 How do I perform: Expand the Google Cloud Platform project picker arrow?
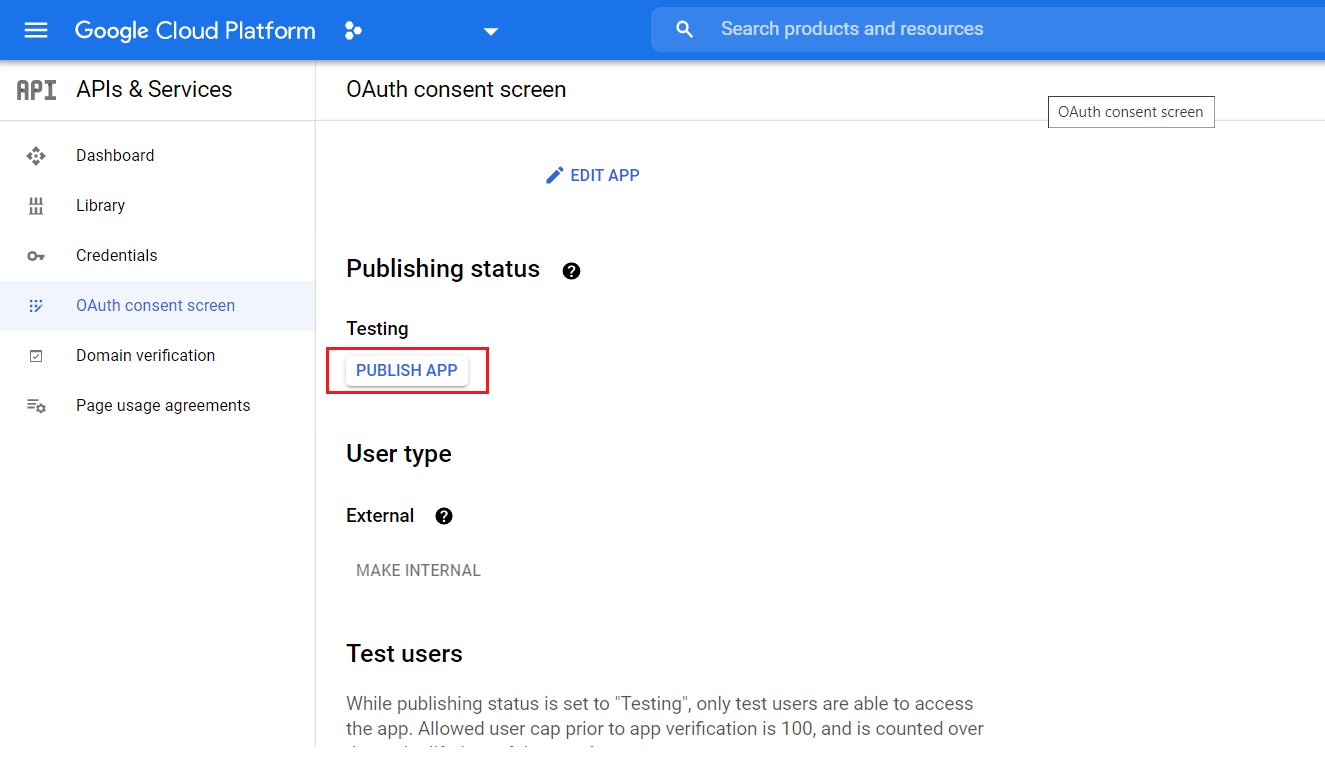coord(490,31)
